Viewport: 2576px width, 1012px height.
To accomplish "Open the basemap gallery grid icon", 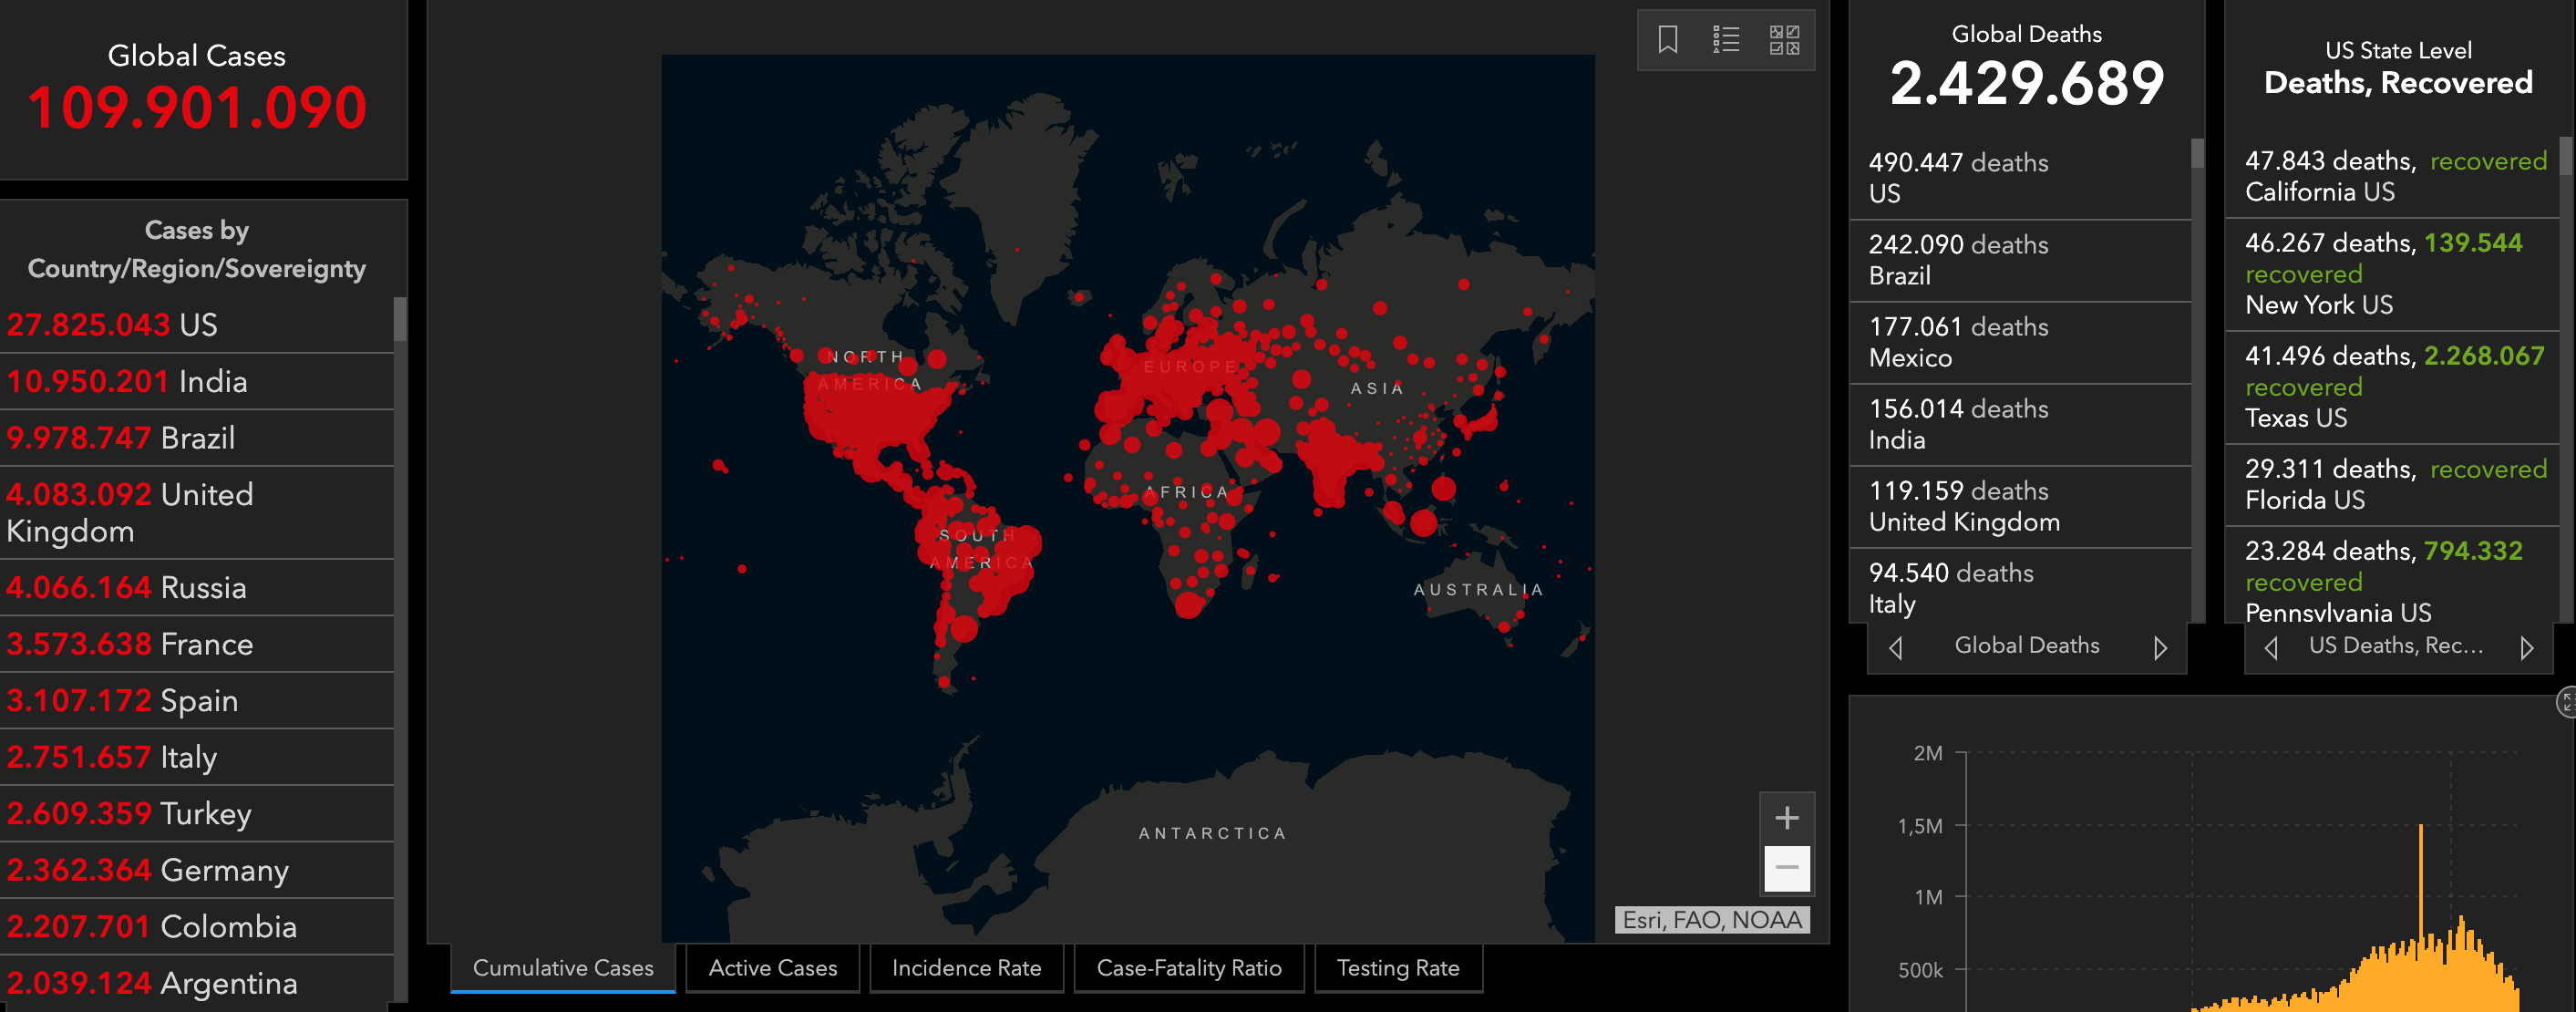I will pos(1784,40).
